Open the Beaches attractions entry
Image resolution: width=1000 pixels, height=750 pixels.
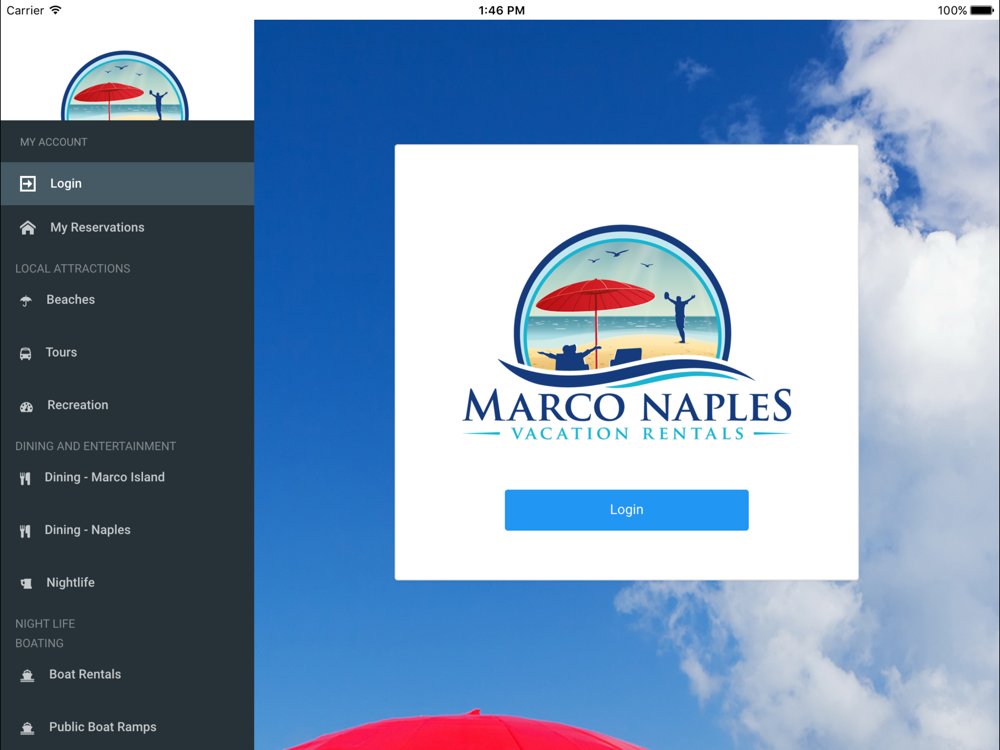click(71, 300)
